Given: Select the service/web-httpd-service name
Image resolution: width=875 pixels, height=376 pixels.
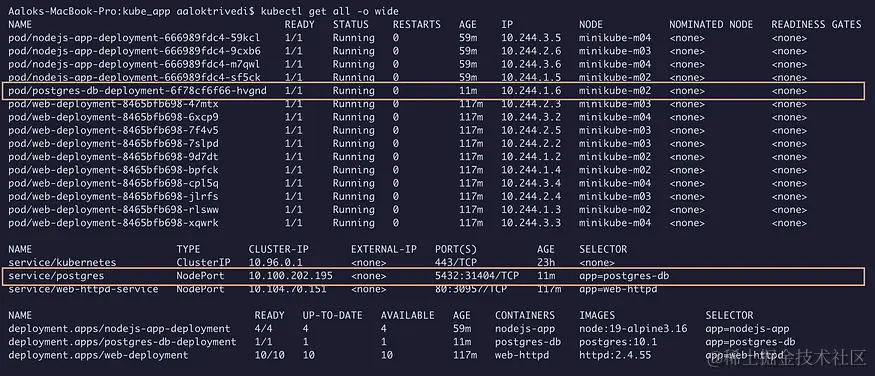Looking at the screenshot, I should pyautogui.click(x=83, y=290).
